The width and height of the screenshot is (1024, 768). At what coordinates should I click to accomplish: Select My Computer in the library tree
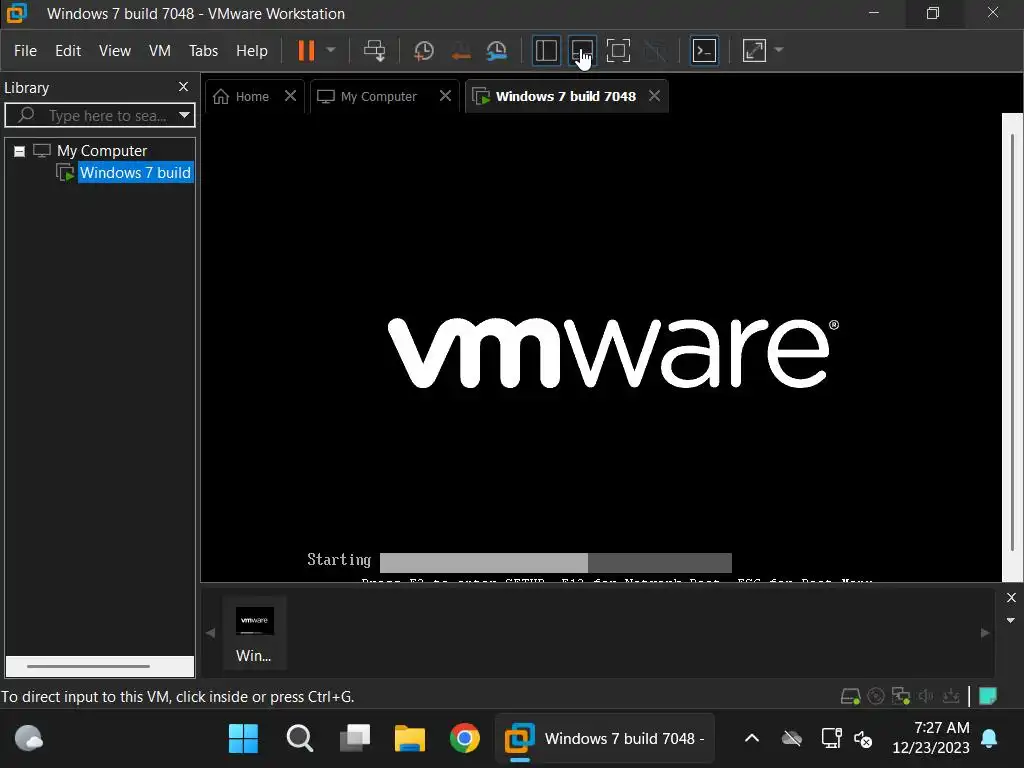pos(101,151)
